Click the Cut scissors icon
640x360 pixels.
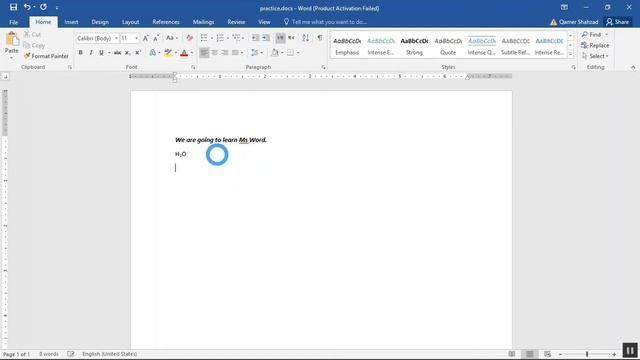pyautogui.click(x=27, y=34)
